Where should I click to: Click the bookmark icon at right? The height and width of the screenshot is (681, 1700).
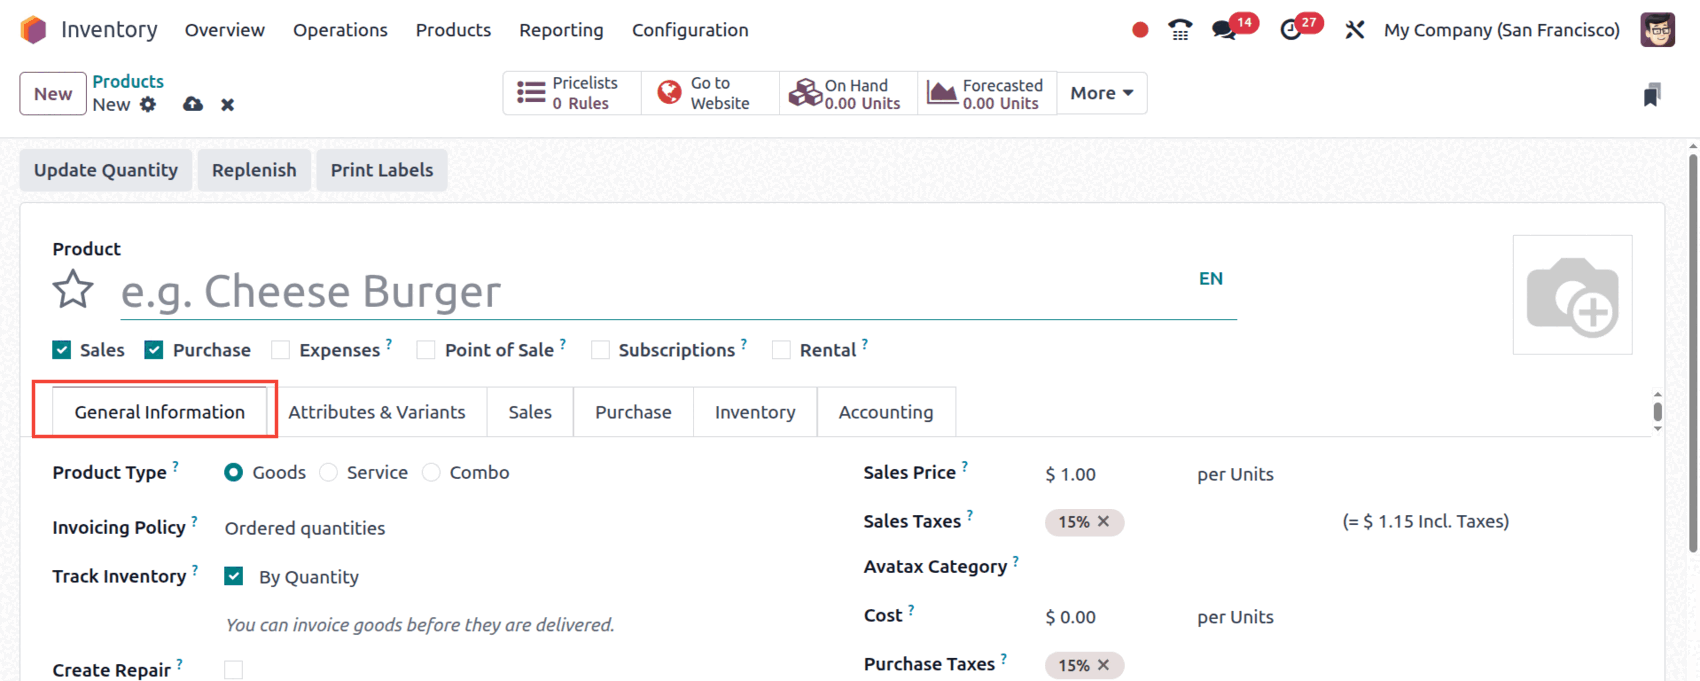tap(1652, 95)
